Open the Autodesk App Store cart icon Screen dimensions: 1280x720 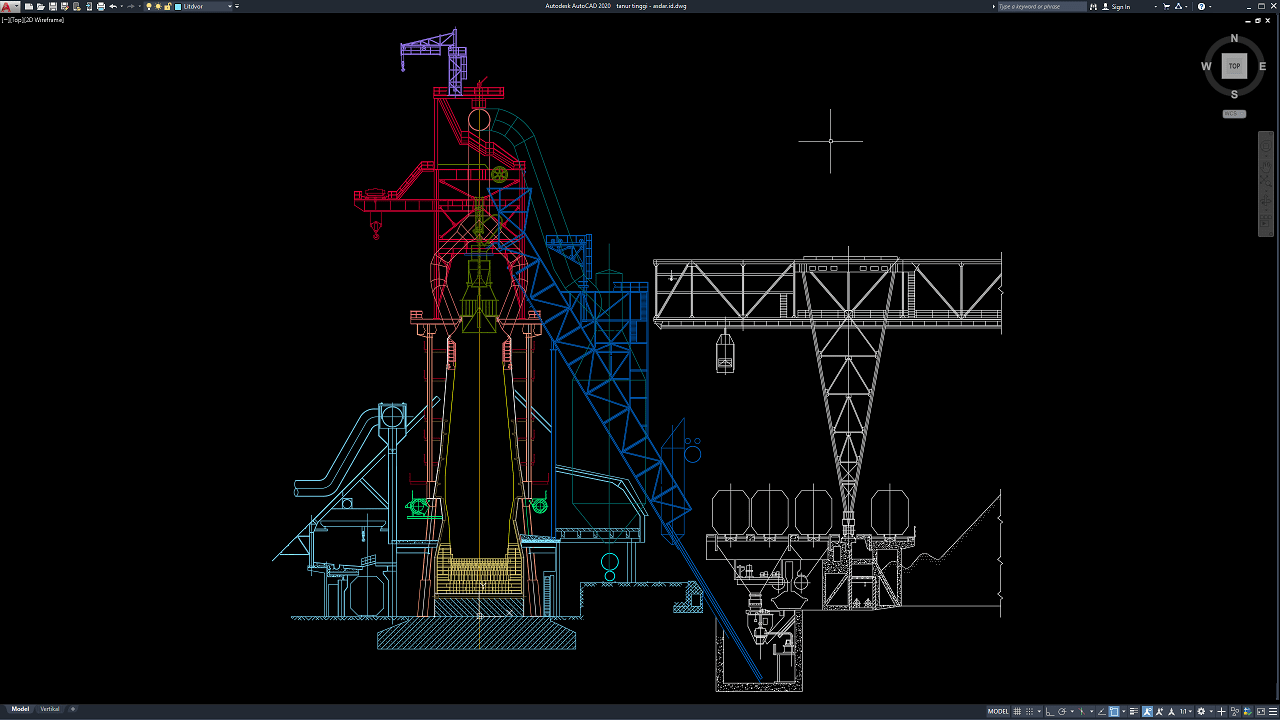coord(1168,6)
